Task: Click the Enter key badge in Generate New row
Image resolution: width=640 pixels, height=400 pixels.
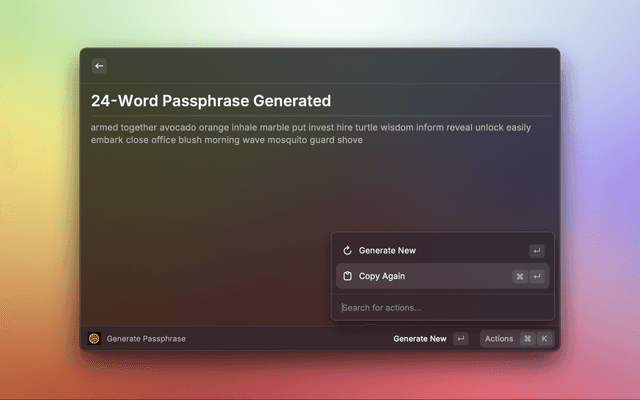Action: (x=537, y=251)
